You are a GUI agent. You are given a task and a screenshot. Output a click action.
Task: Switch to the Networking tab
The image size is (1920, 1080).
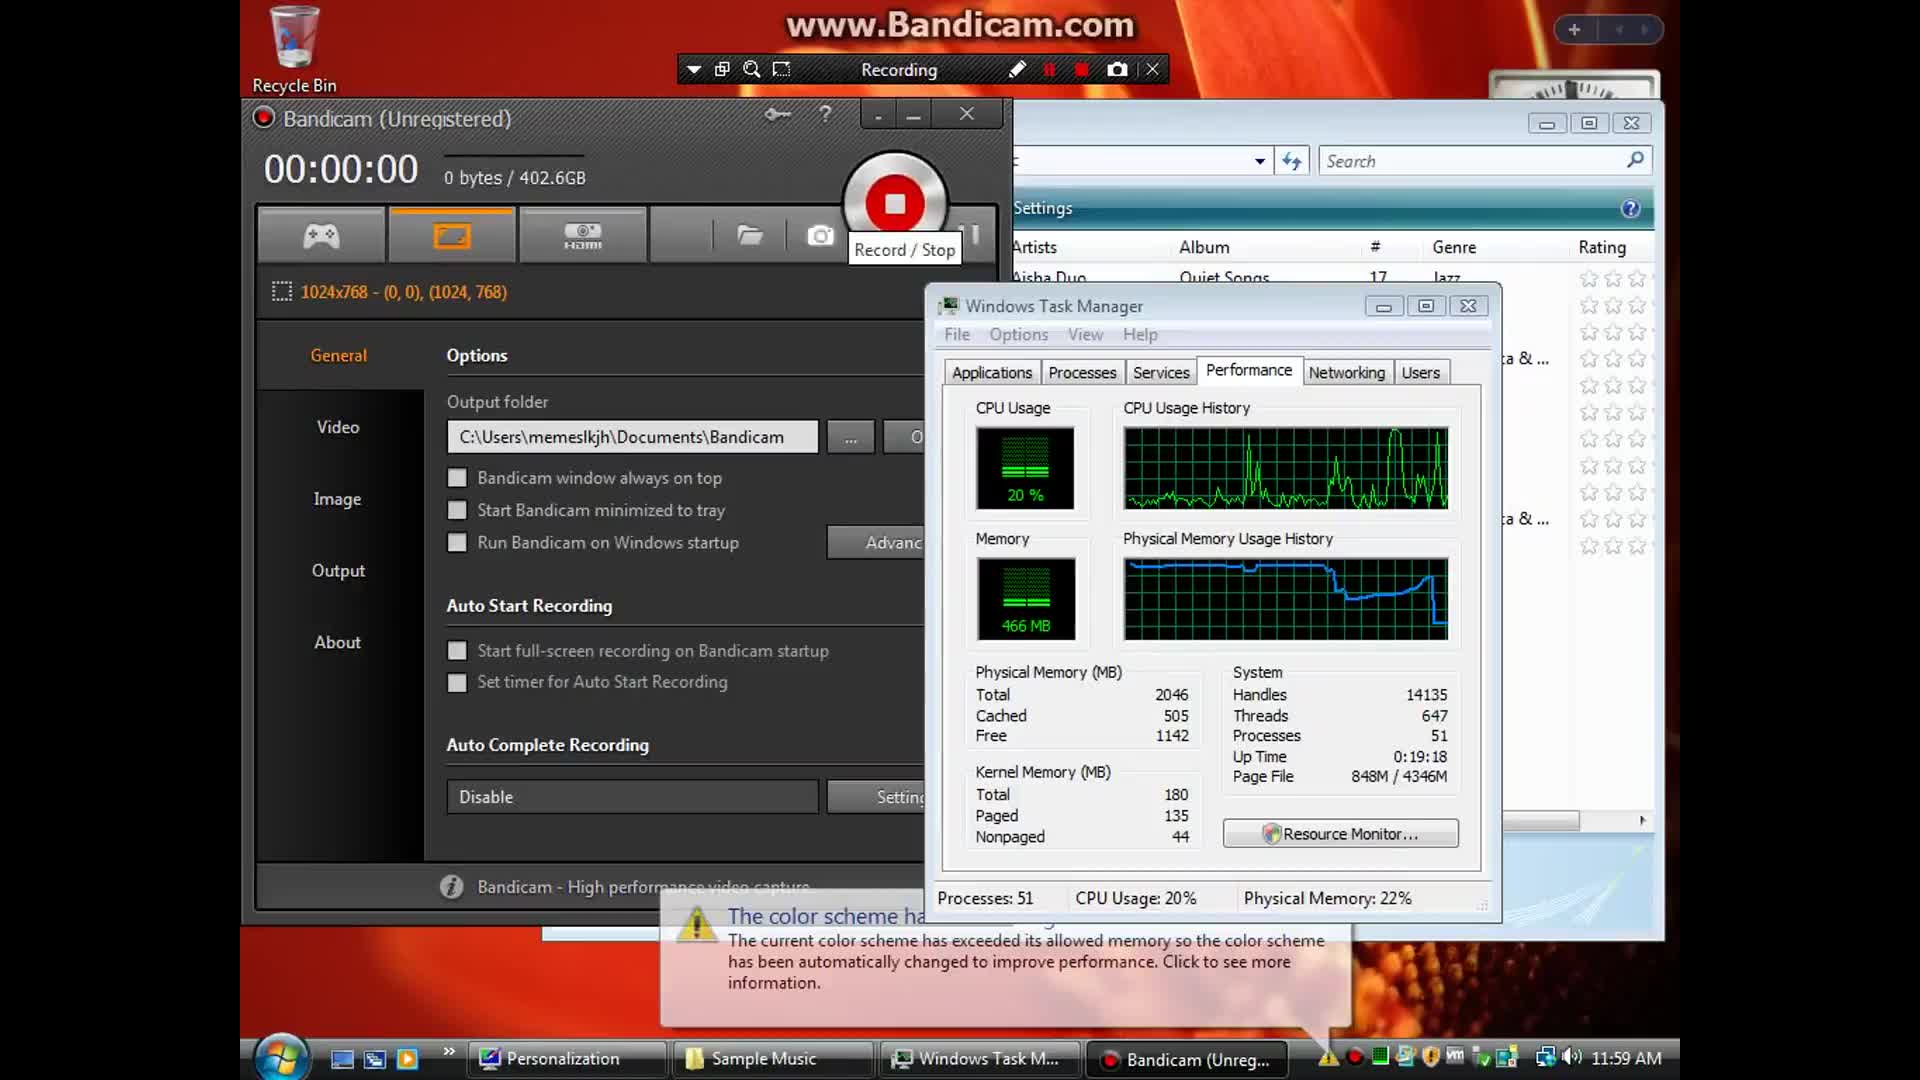(x=1347, y=373)
